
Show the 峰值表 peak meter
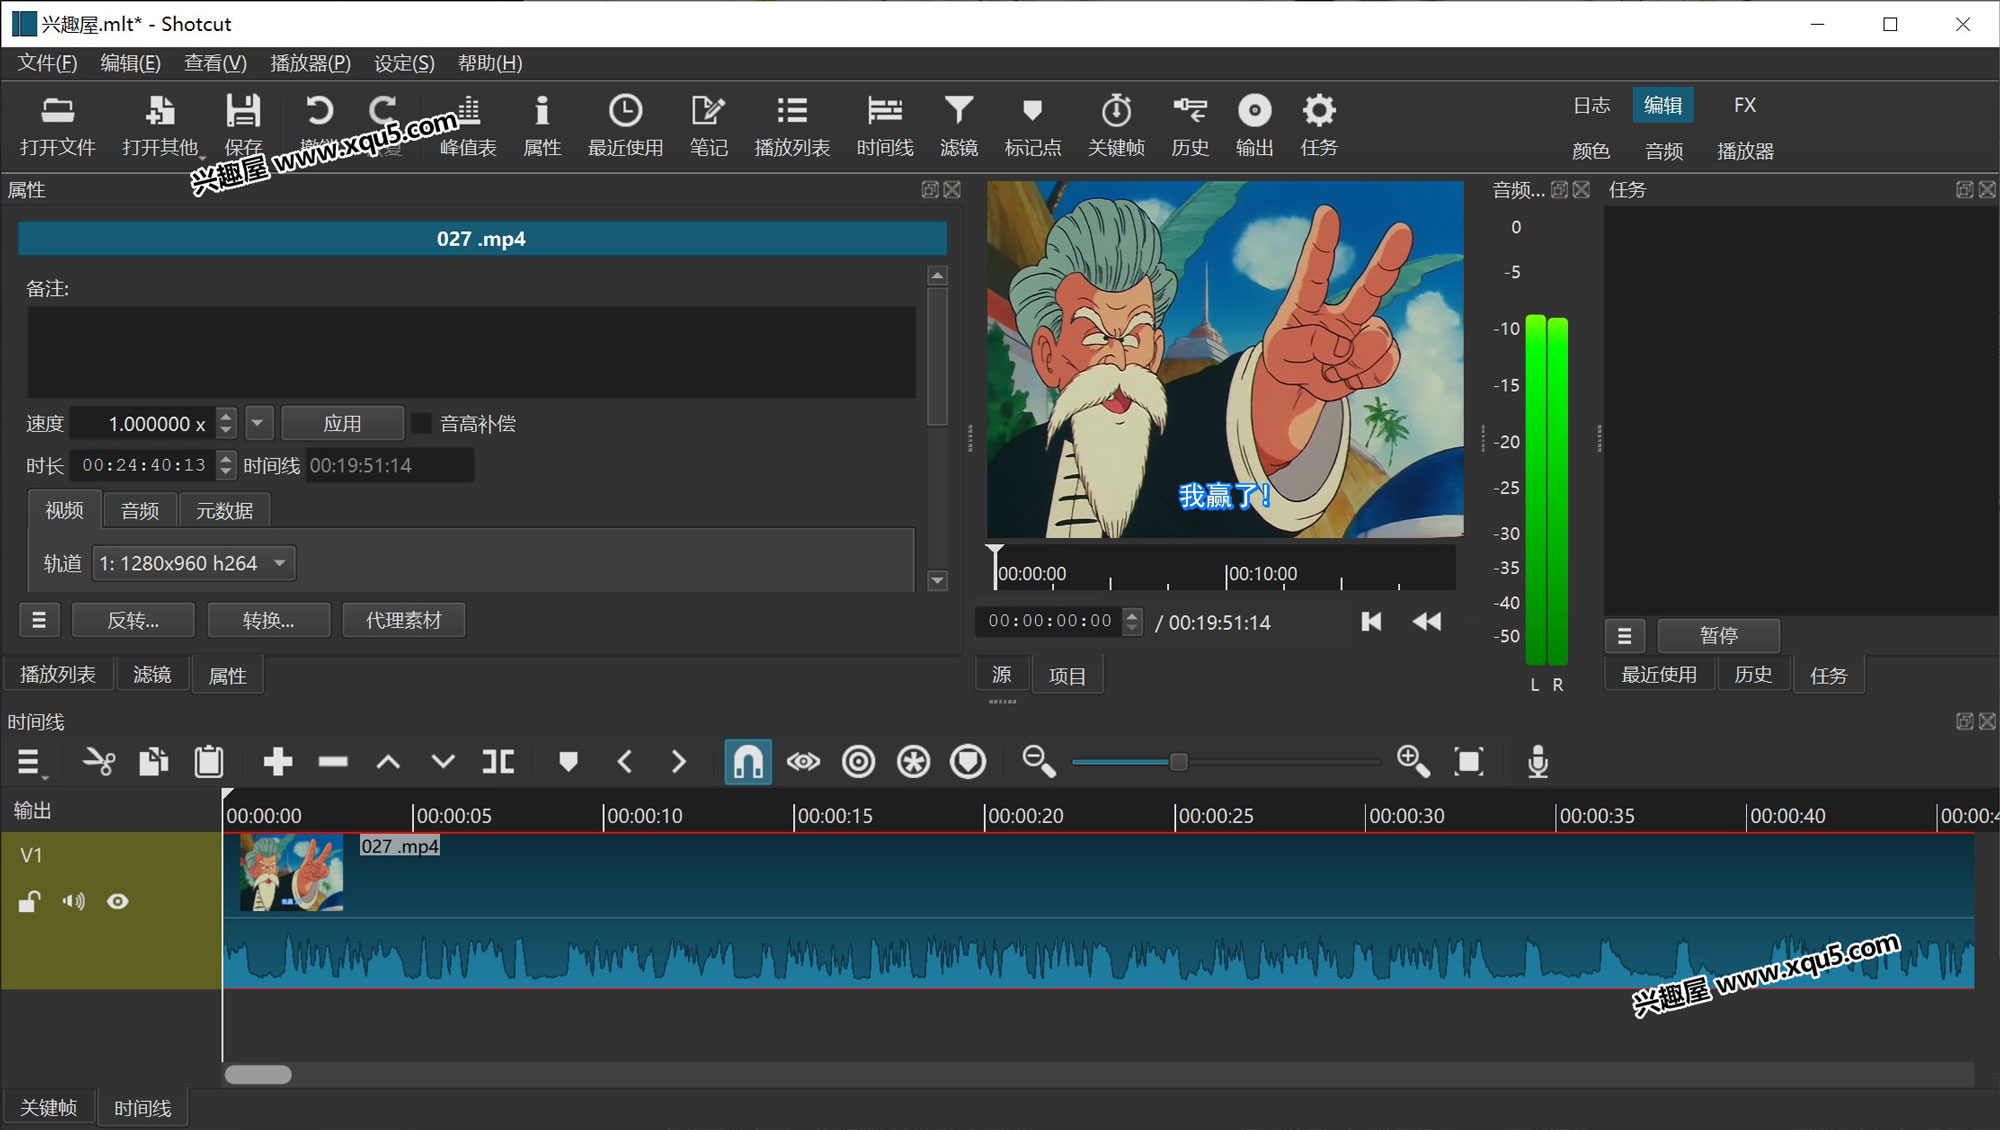click(468, 125)
